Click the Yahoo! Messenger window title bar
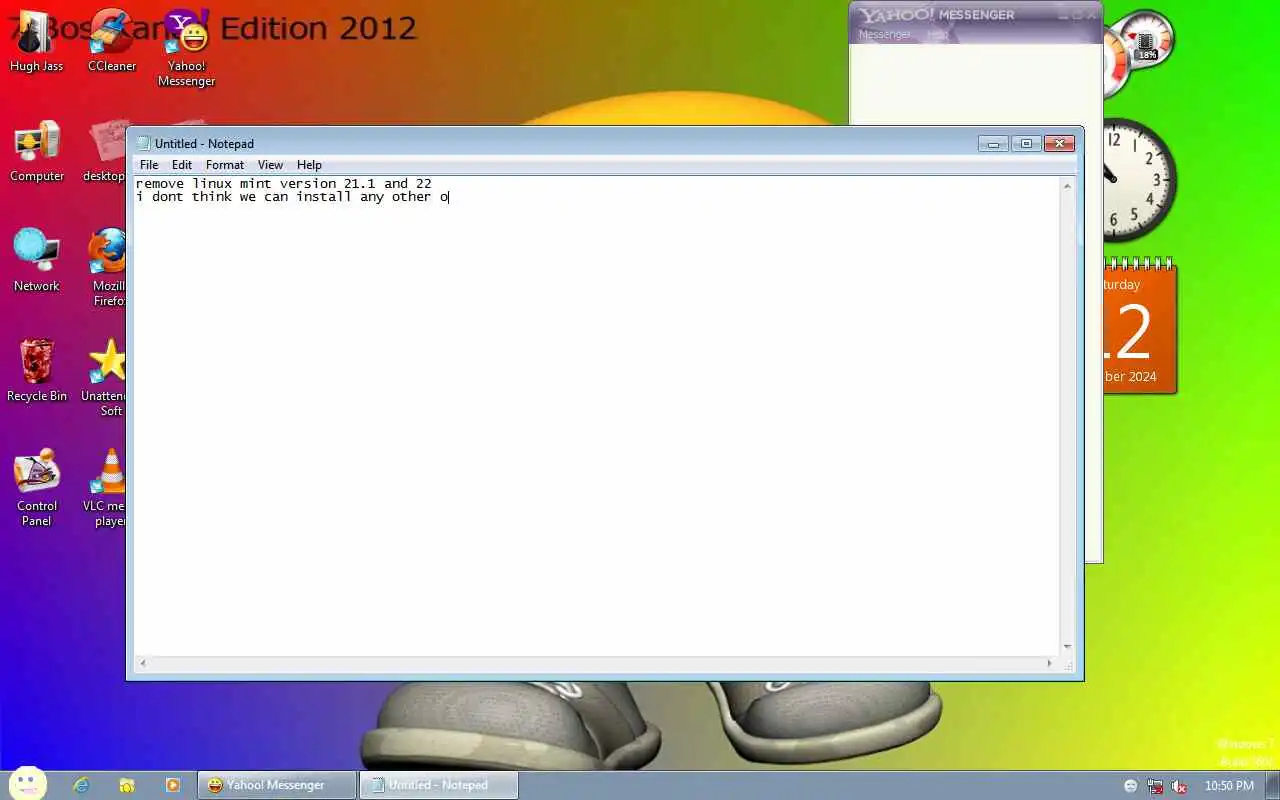Screen dimensions: 1280x800 click(x=975, y=15)
